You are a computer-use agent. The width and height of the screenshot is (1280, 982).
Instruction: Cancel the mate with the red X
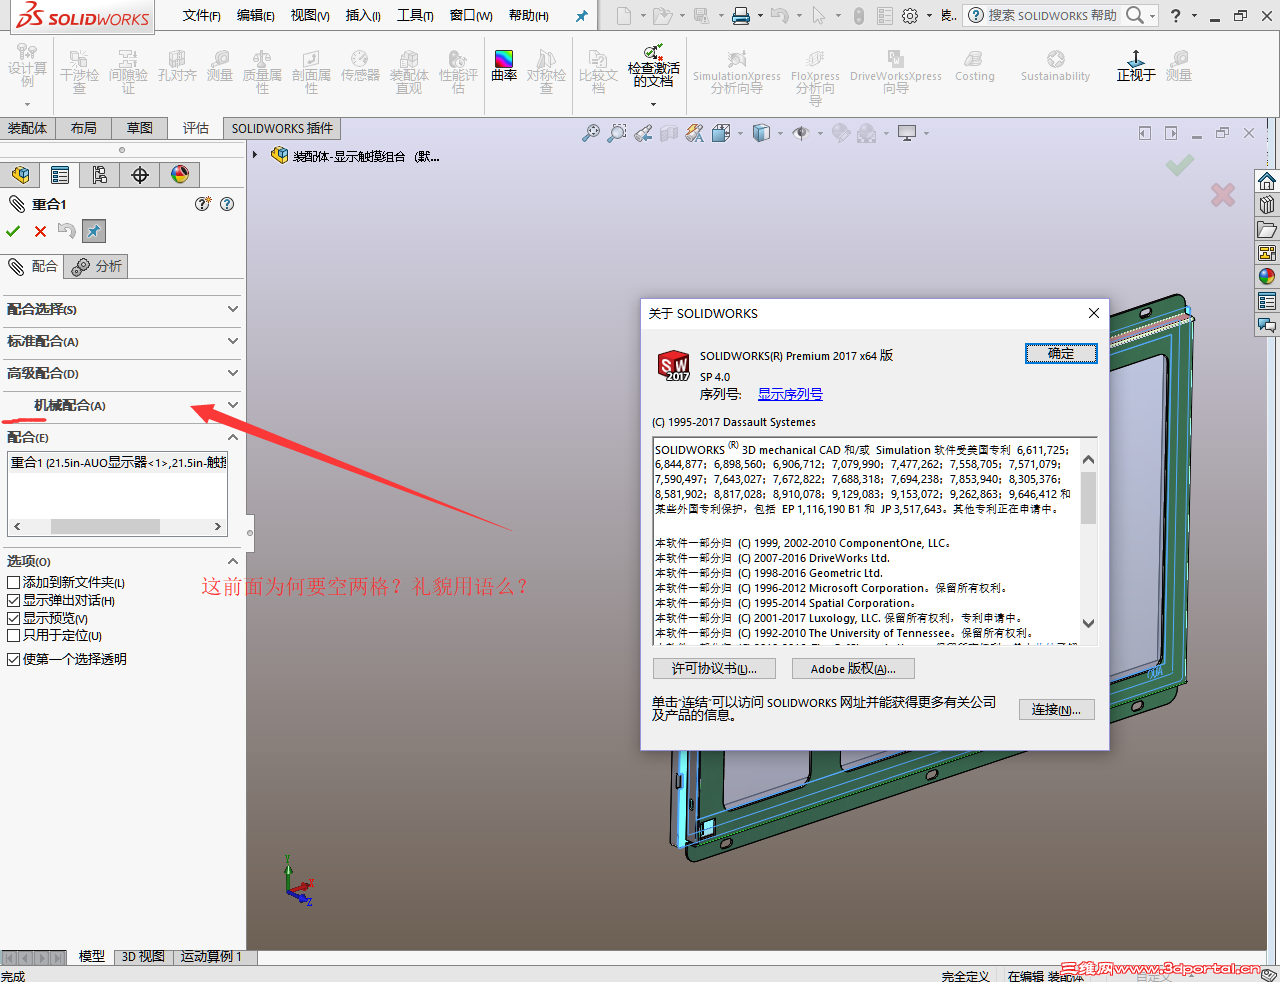click(x=40, y=232)
